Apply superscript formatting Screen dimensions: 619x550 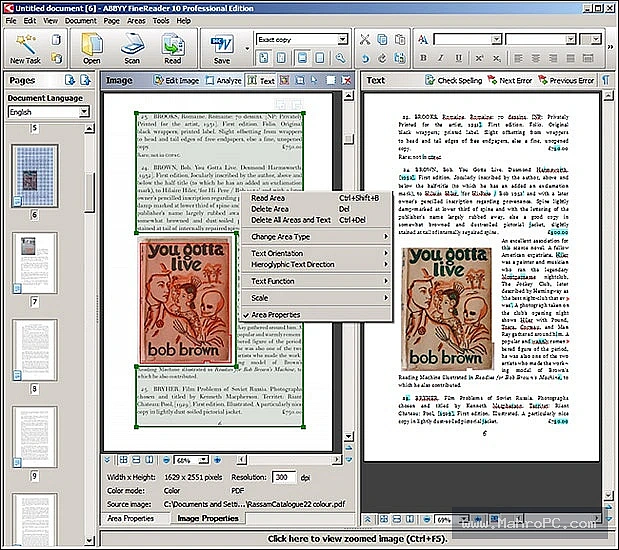tap(479, 58)
